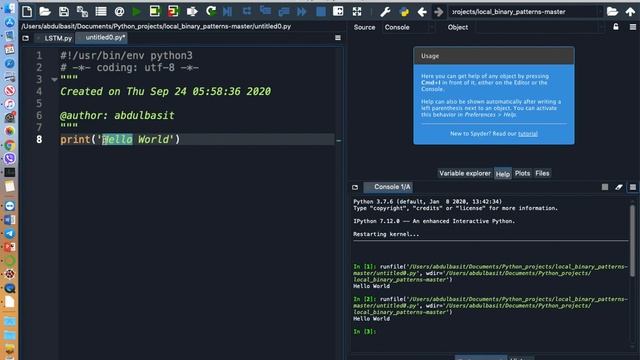
Task: Run selection or current line icon
Action: point(192,11)
